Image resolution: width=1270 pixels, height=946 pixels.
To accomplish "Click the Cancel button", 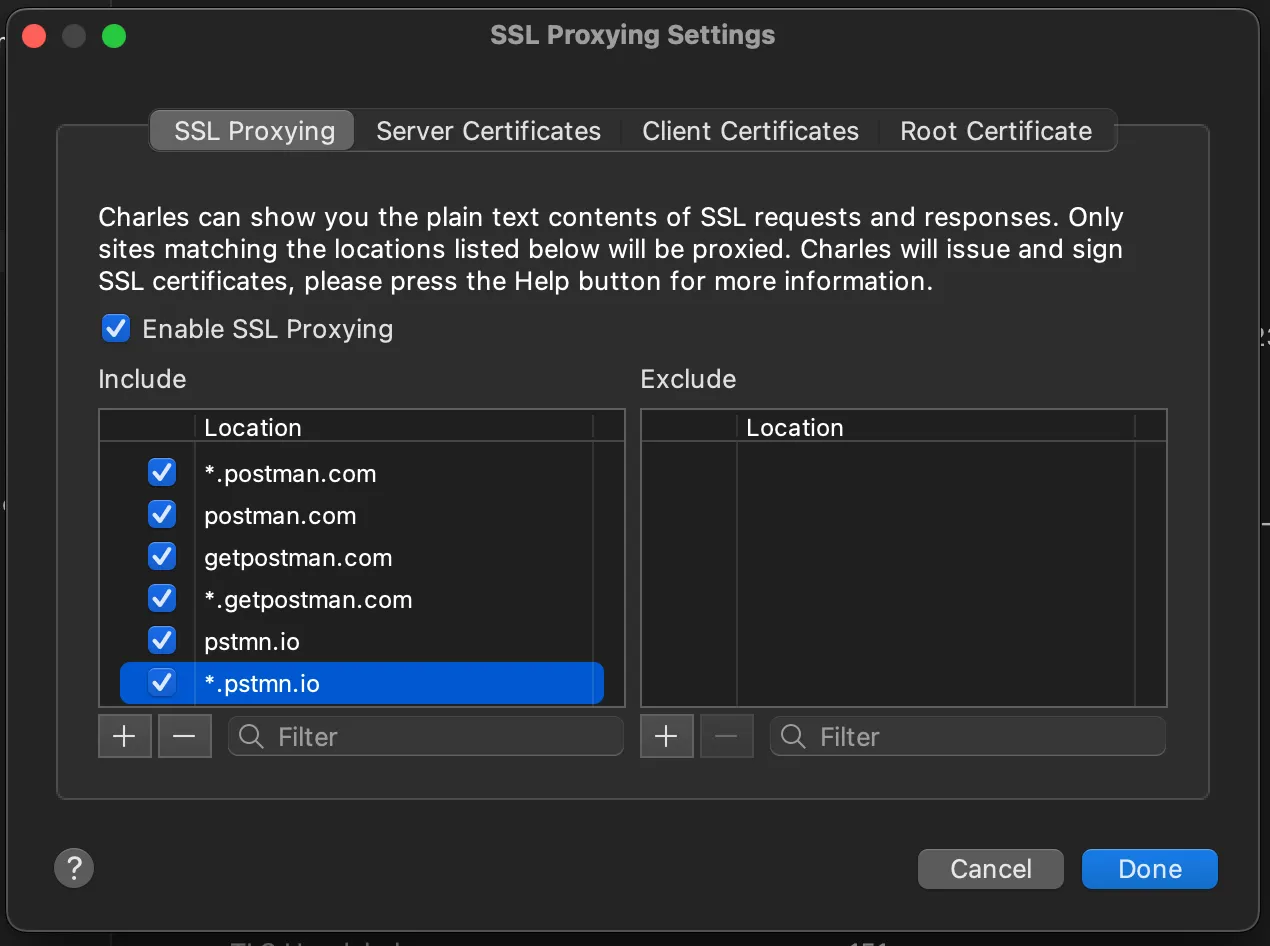I will (990, 869).
